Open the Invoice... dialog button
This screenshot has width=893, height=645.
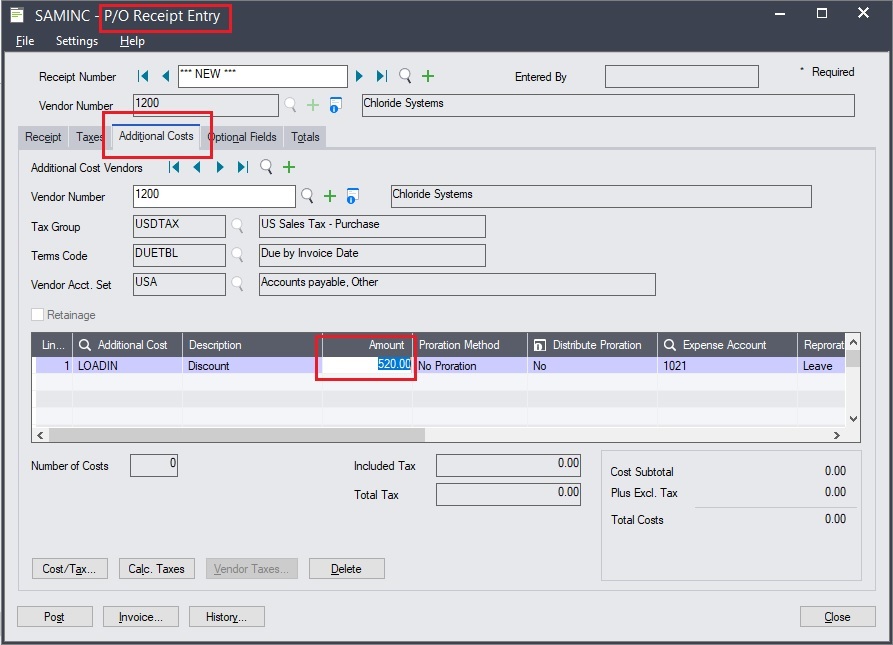(x=141, y=617)
